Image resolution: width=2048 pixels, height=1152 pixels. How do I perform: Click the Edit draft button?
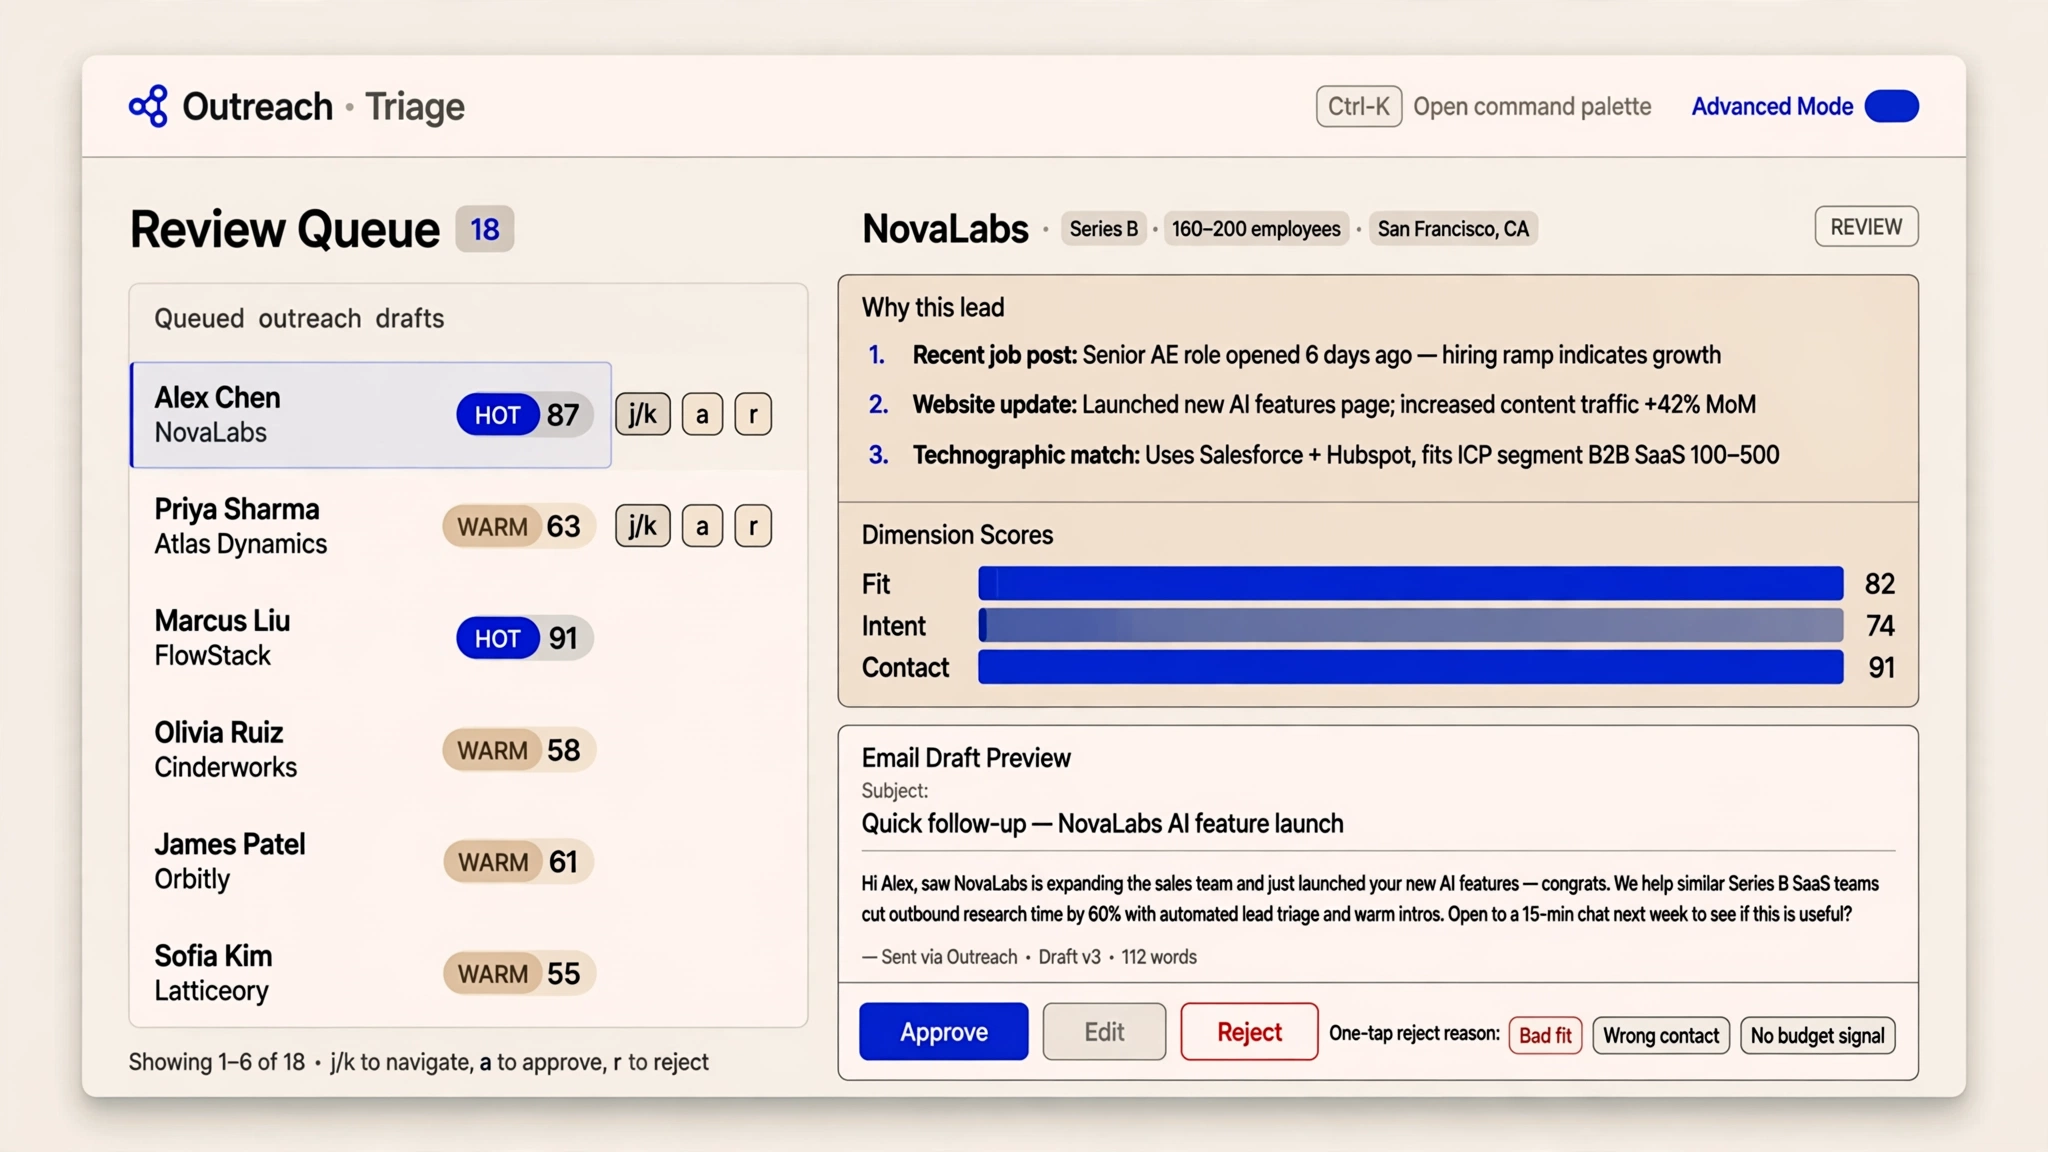[1104, 1031]
